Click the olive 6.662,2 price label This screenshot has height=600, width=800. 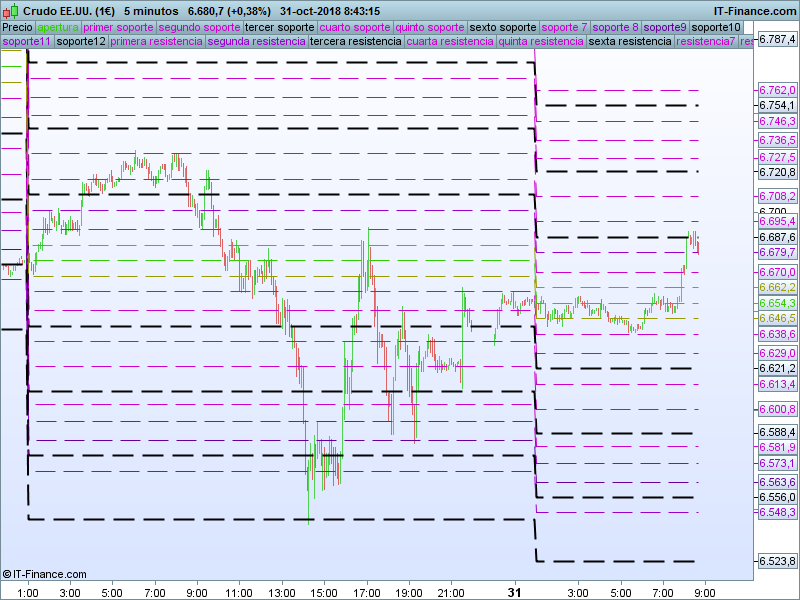tap(777, 288)
